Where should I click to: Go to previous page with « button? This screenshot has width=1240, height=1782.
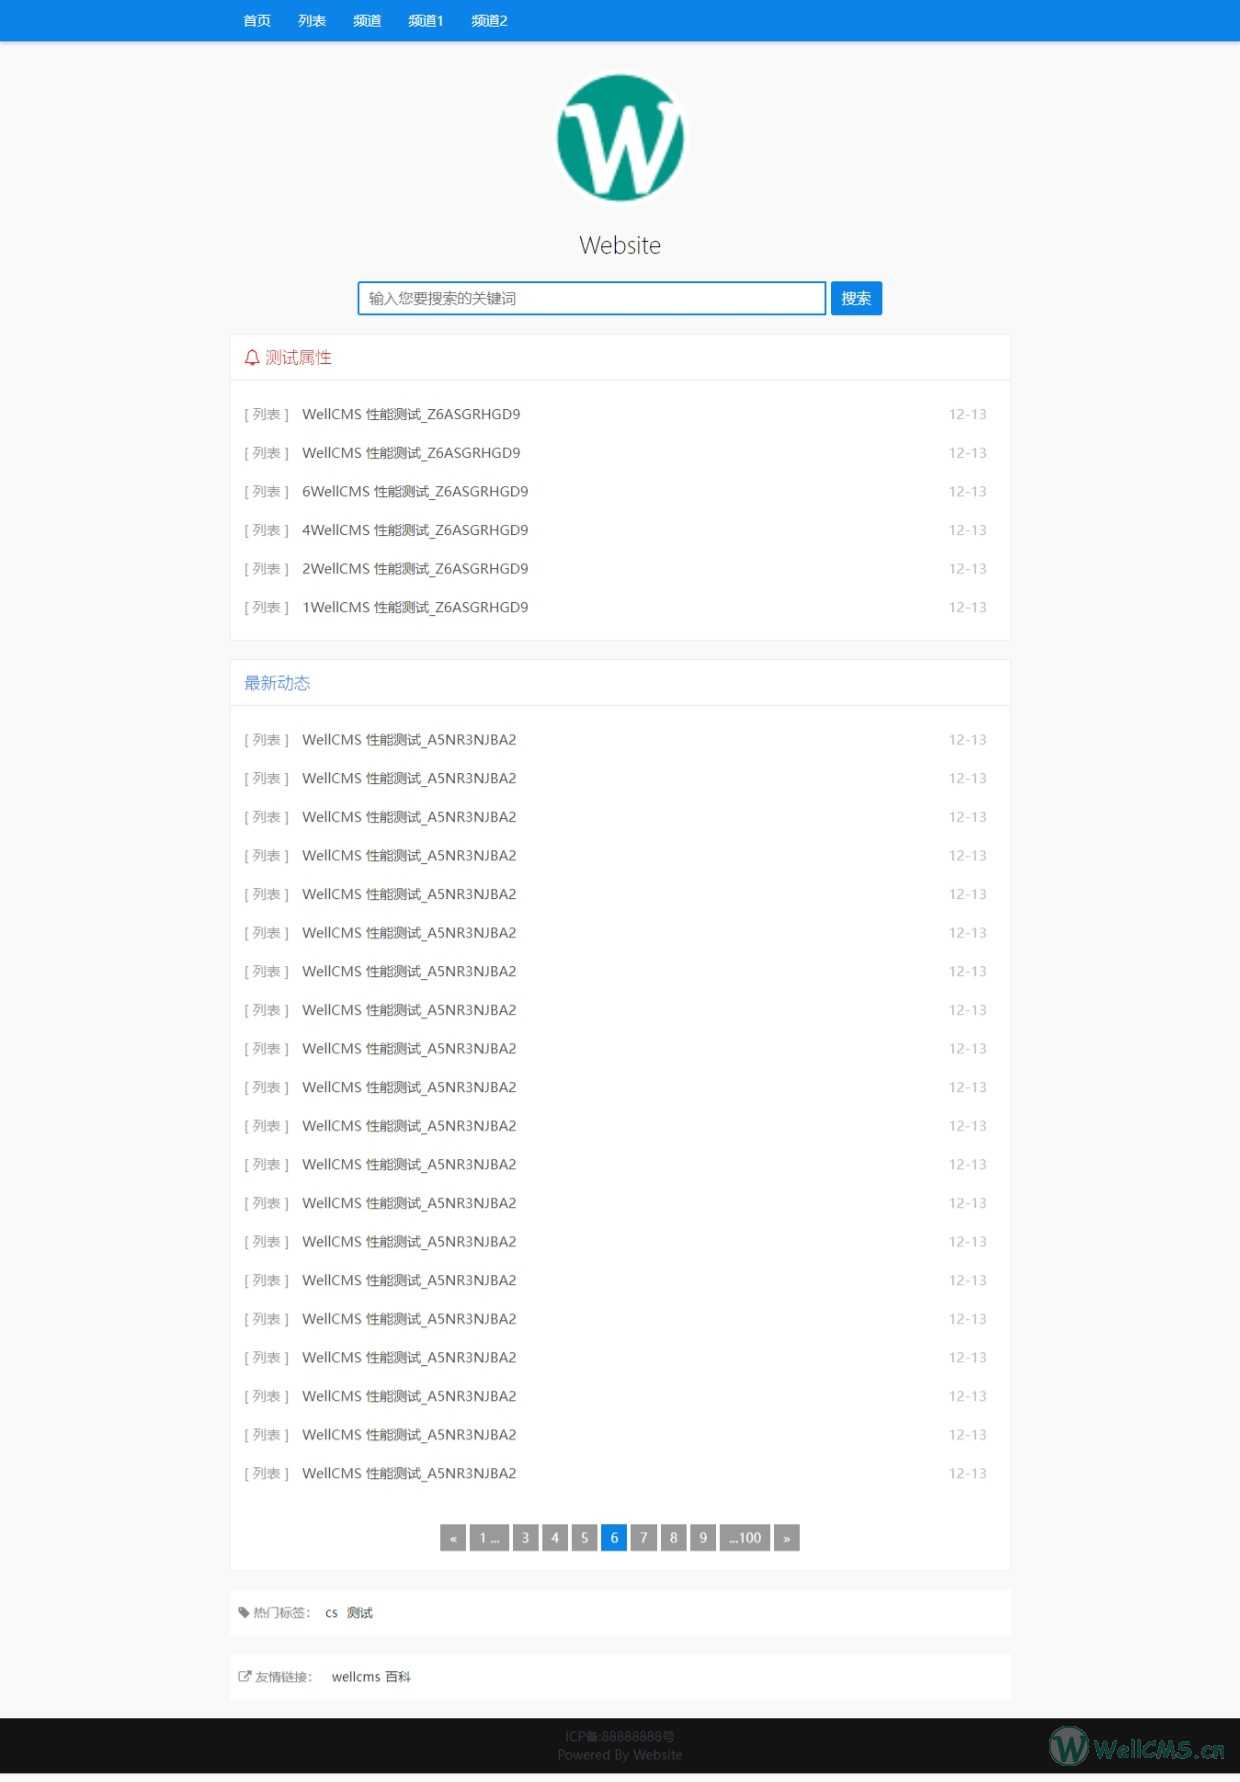pyautogui.click(x=453, y=1538)
